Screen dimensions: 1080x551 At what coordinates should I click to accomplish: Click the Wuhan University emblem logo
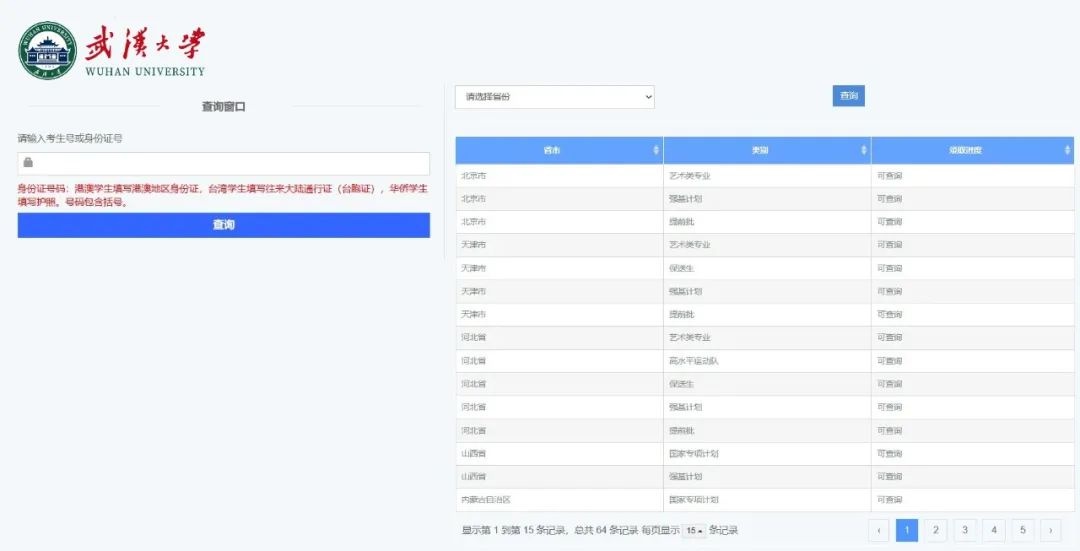coord(47,50)
